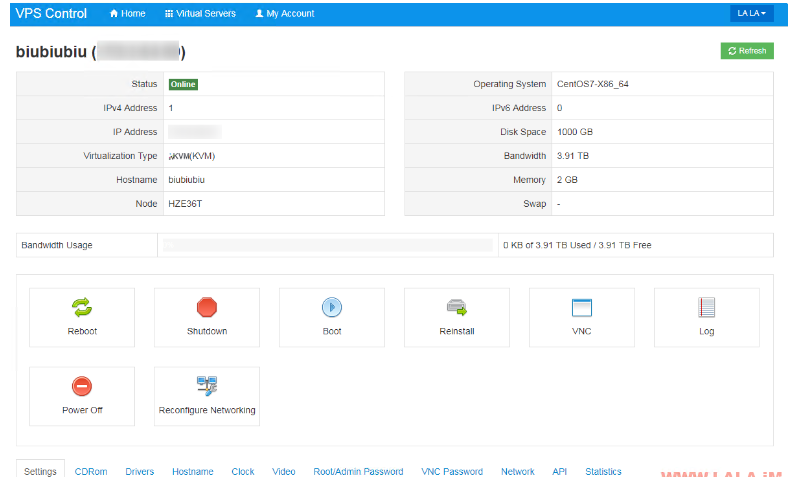
Task: Click the biubiubiu hostname value
Action: point(186,180)
